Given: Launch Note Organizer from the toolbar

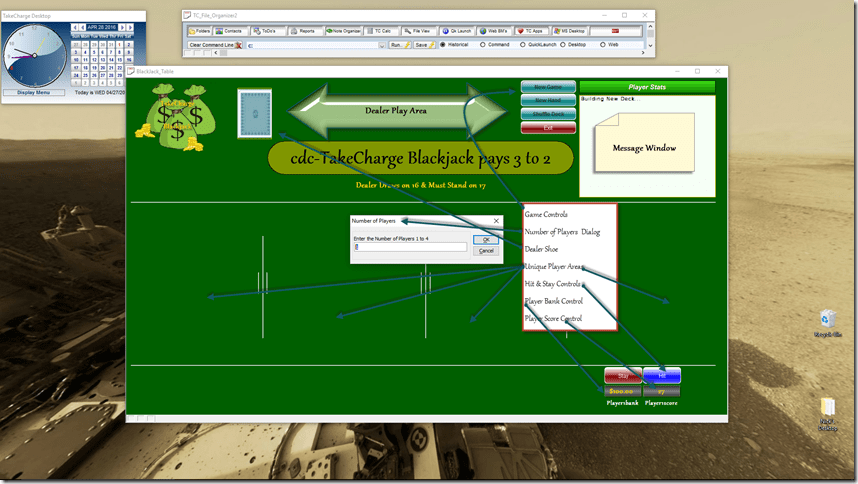Looking at the screenshot, I should coord(344,31).
